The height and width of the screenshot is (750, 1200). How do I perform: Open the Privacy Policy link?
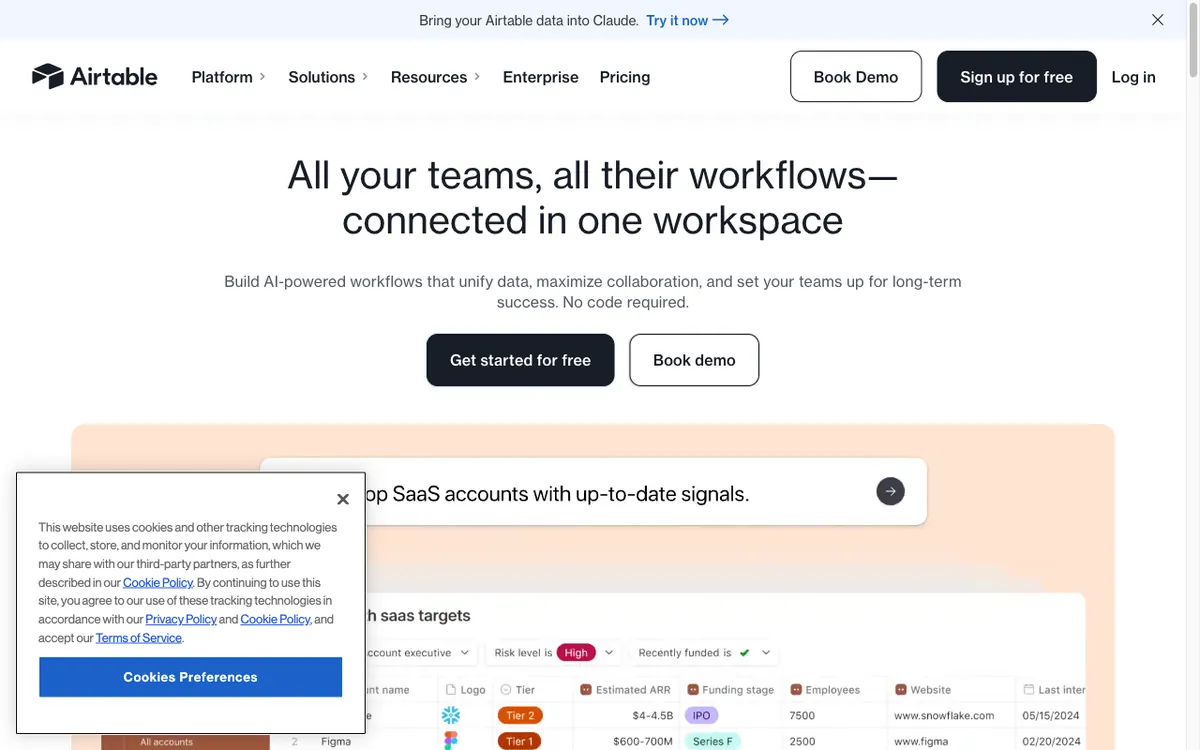point(181,619)
